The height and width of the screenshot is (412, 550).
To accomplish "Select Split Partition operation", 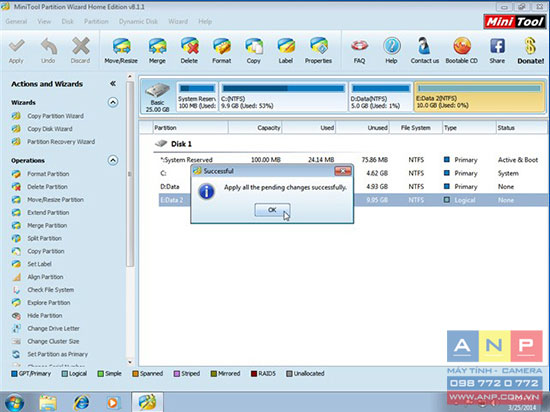I will click(x=45, y=238).
